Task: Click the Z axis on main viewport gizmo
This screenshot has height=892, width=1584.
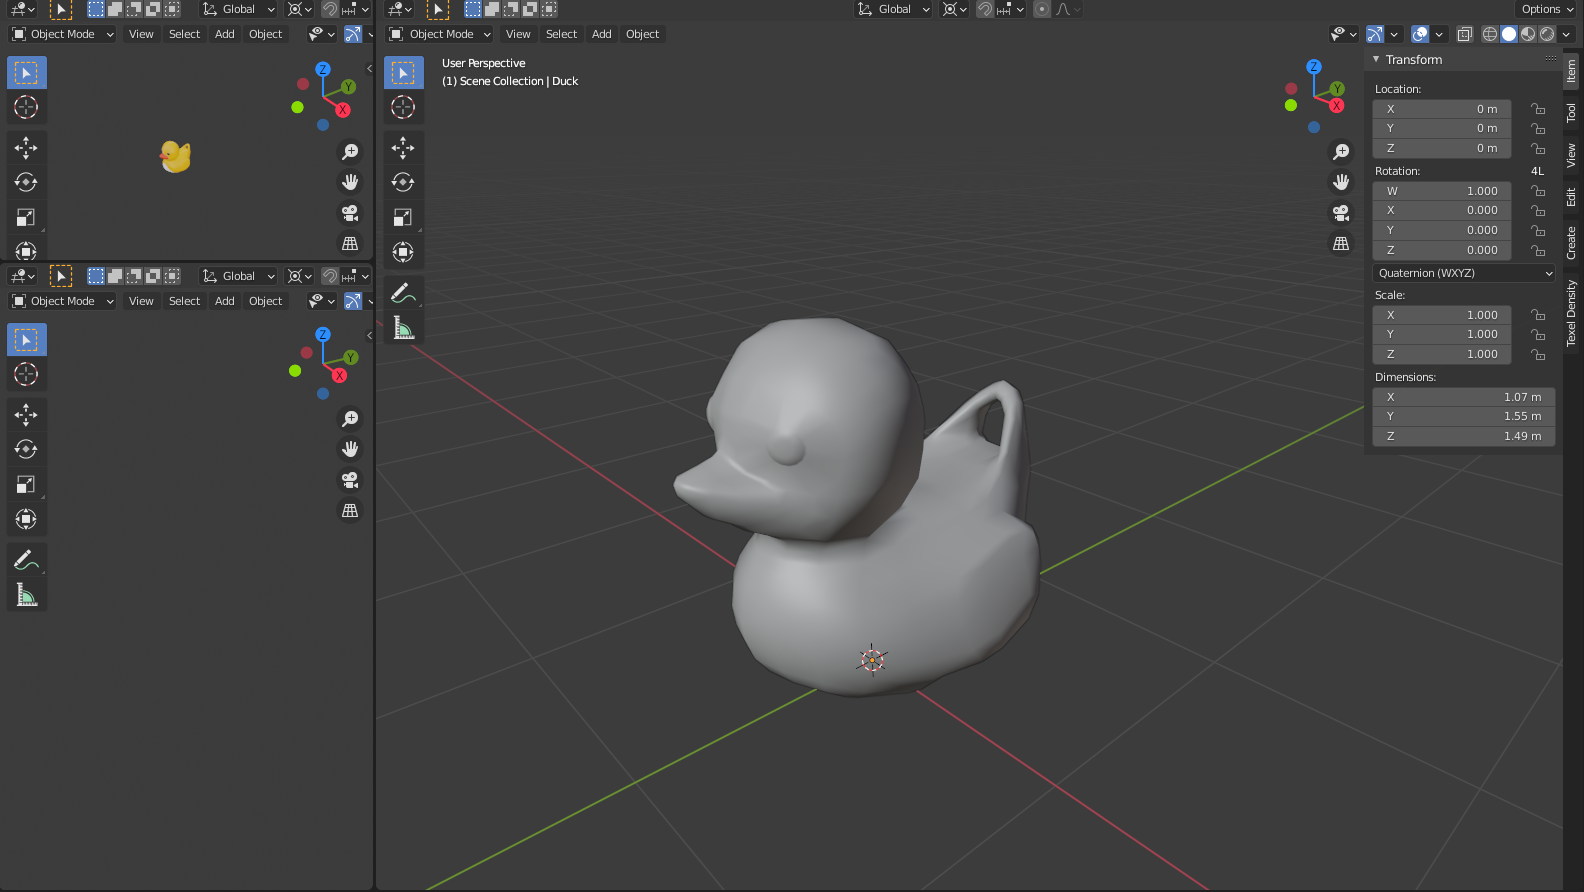Action: (1314, 67)
